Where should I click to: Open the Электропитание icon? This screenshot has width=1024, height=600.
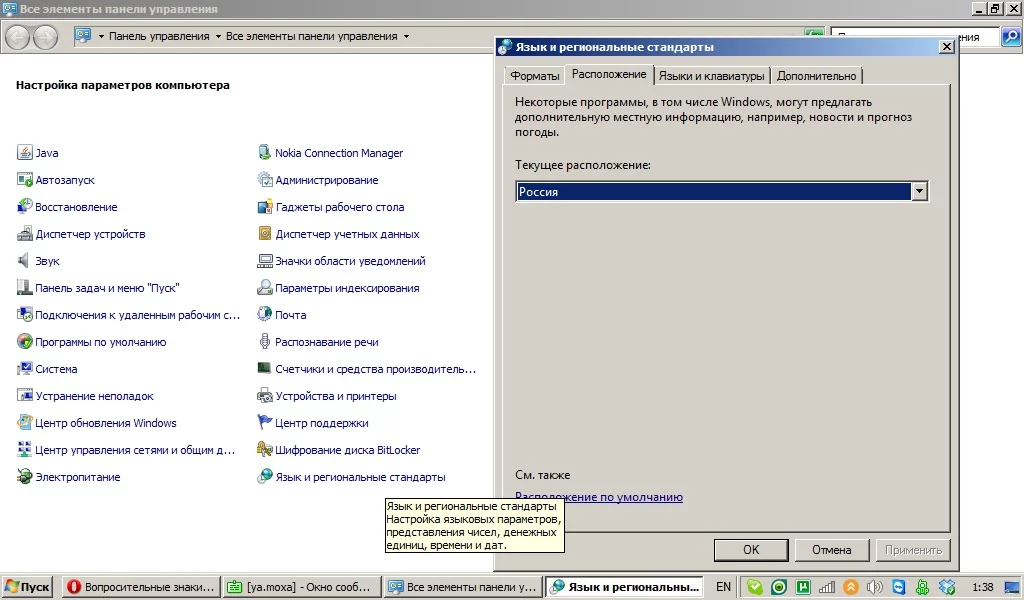point(25,477)
